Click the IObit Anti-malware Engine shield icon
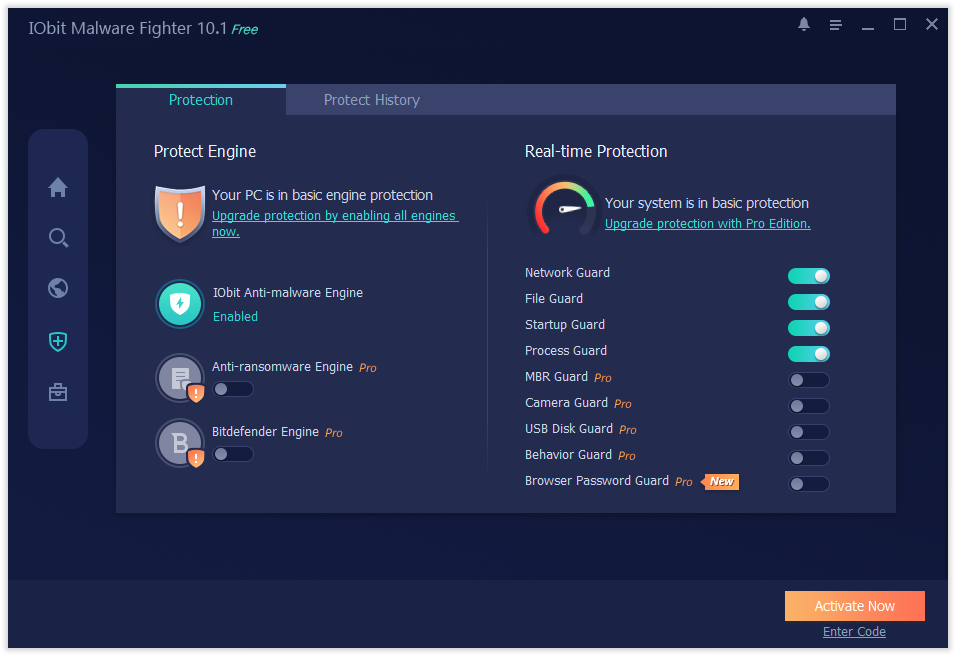Screen dimensions: 956x656 [x=179, y=303]
